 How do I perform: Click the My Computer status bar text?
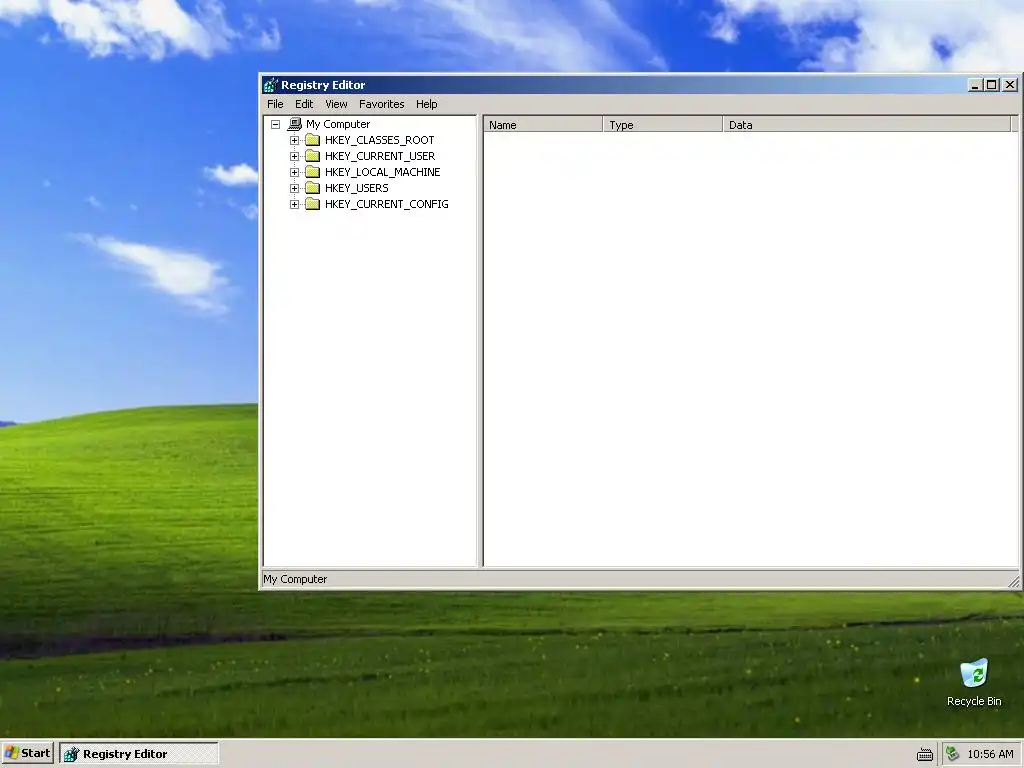point(295,579)
